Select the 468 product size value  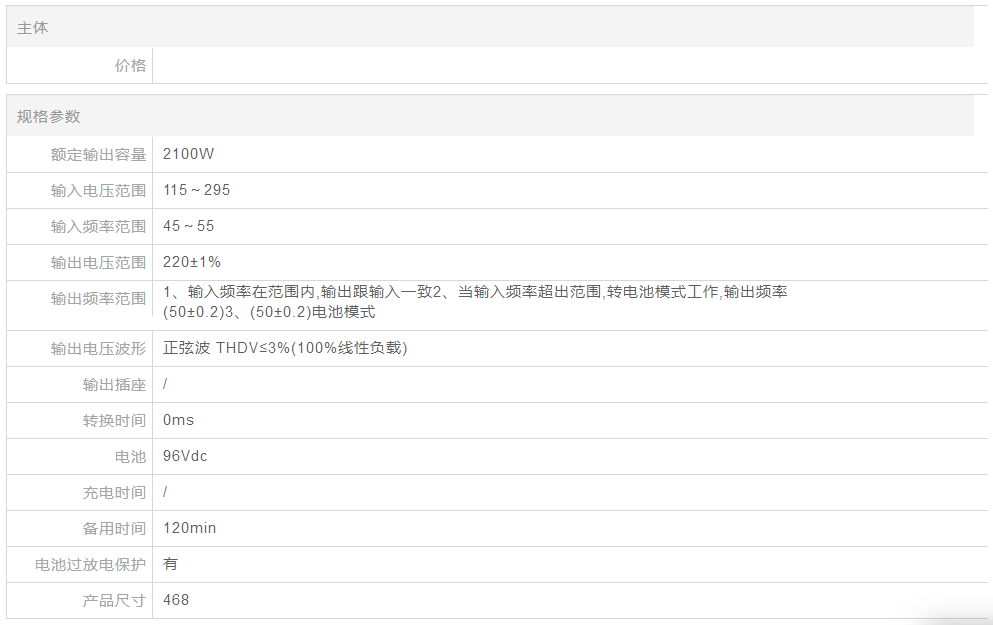(176, 600)
